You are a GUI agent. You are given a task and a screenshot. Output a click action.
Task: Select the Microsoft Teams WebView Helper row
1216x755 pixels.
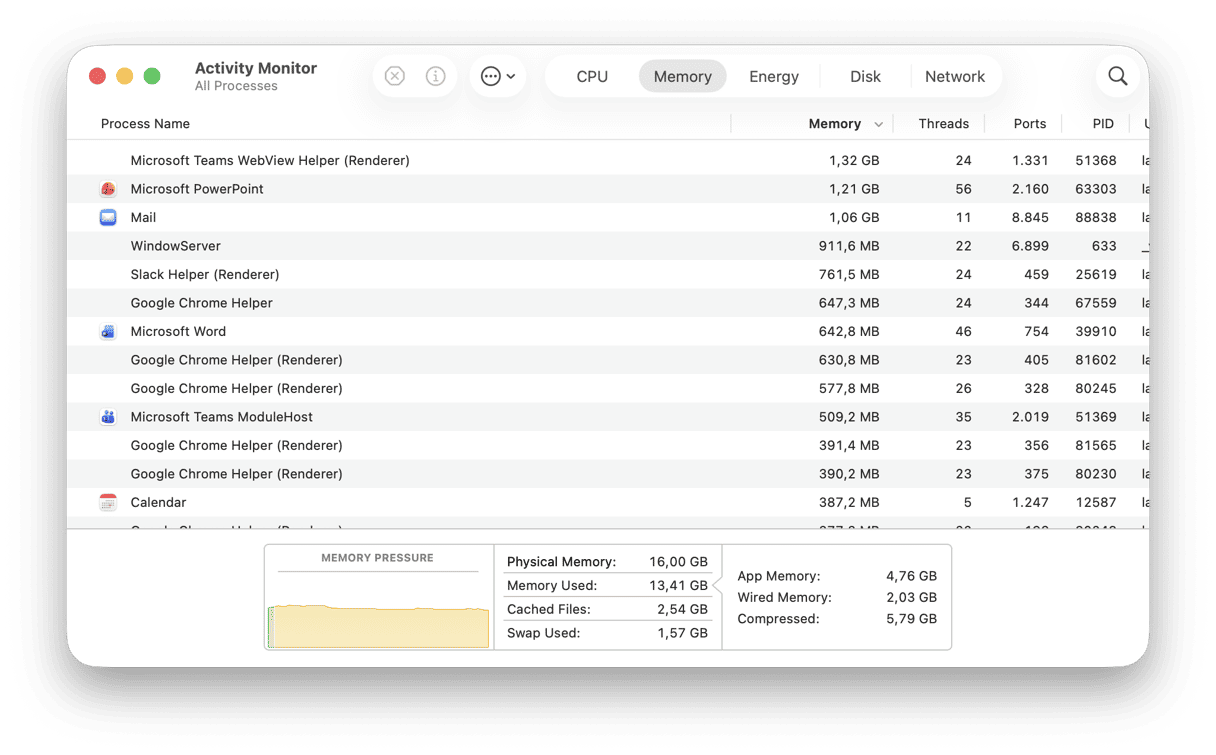click(608, 160)
